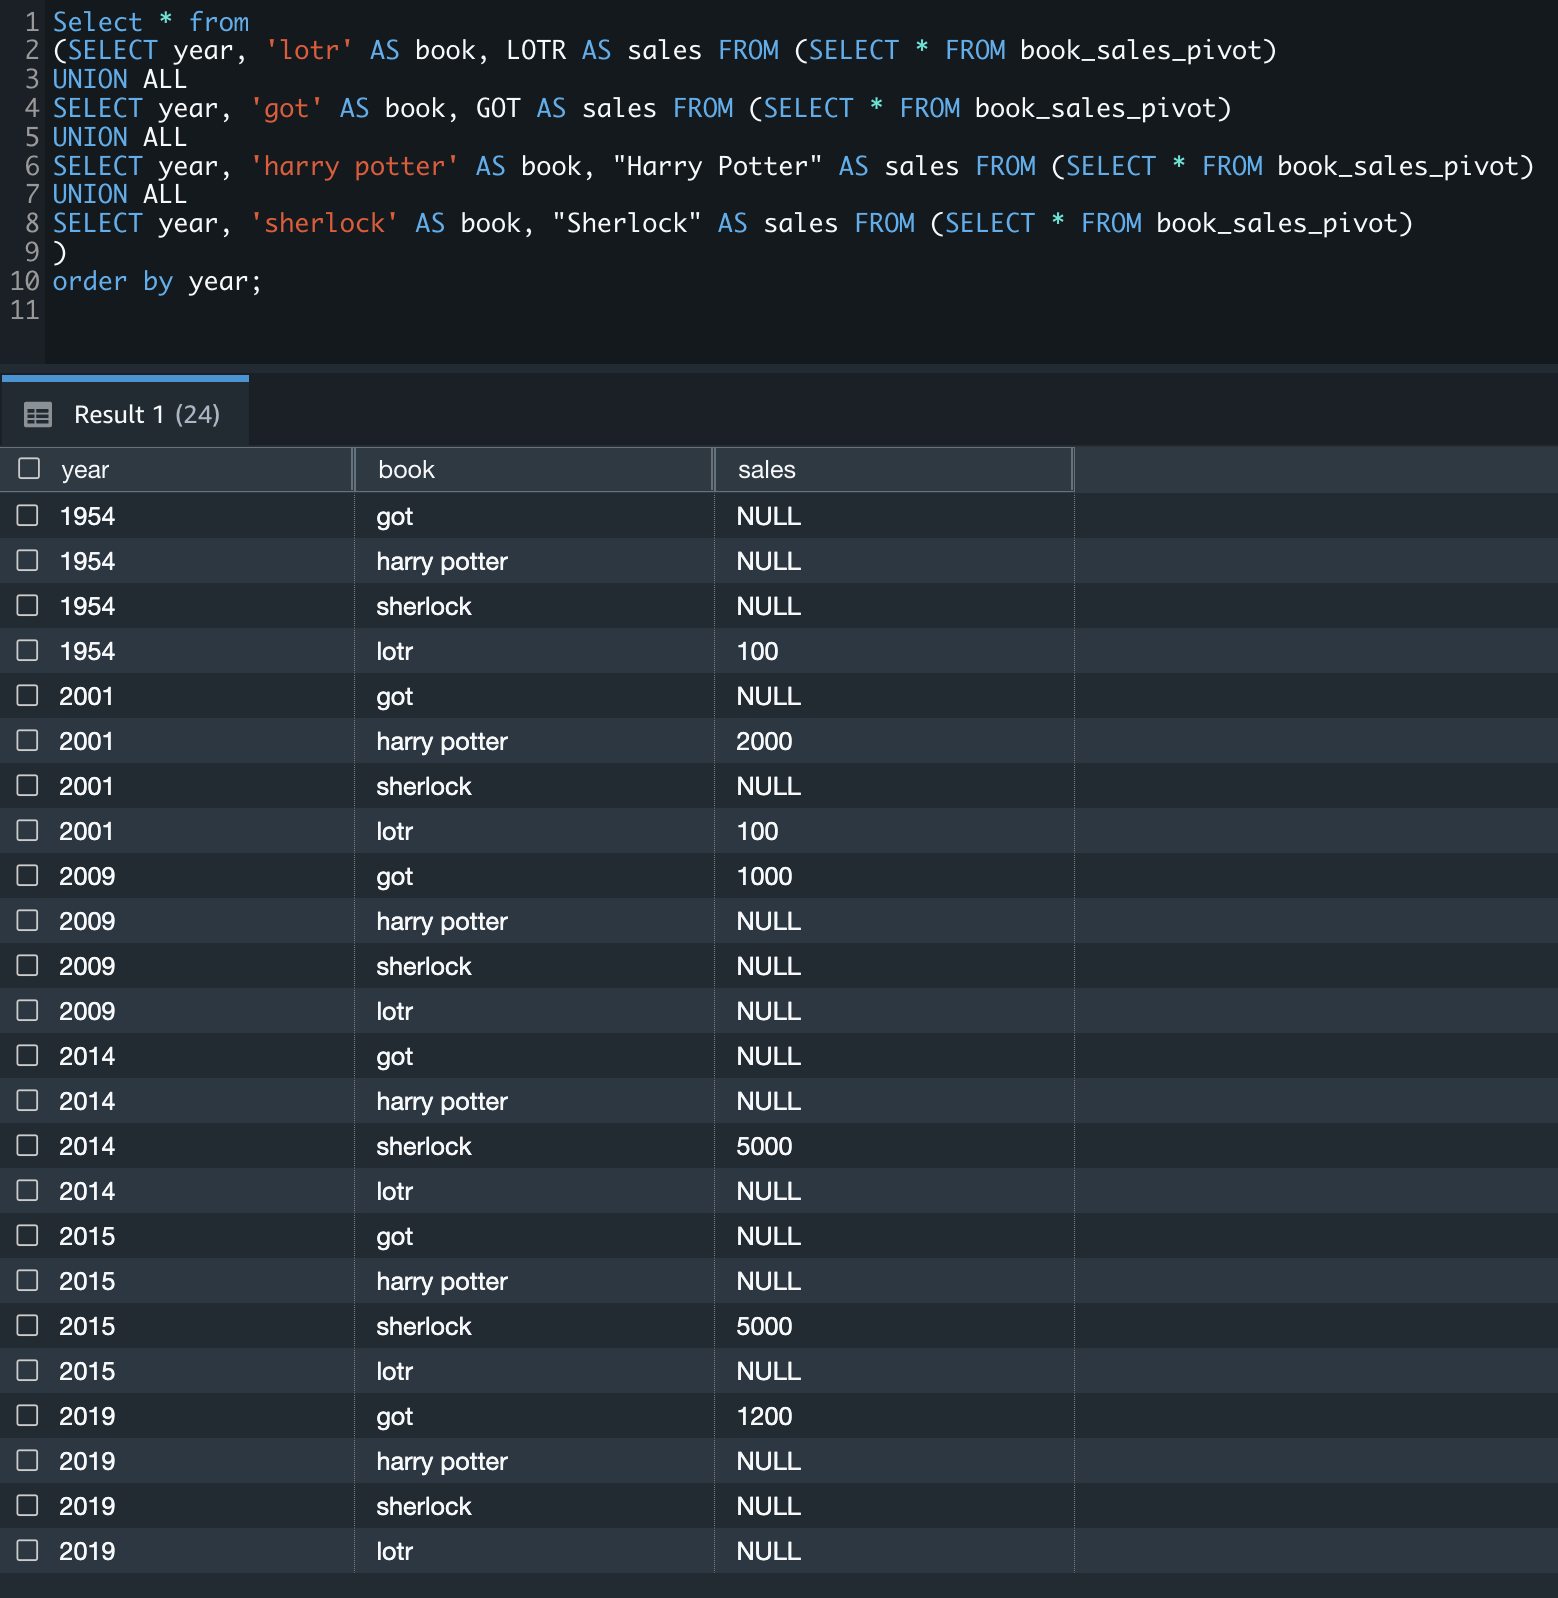Viewport: 1558px width, 1598px height.
Task: Click the divider between book and sales headers
Action: pyautogui.click(x=714, y=470)
